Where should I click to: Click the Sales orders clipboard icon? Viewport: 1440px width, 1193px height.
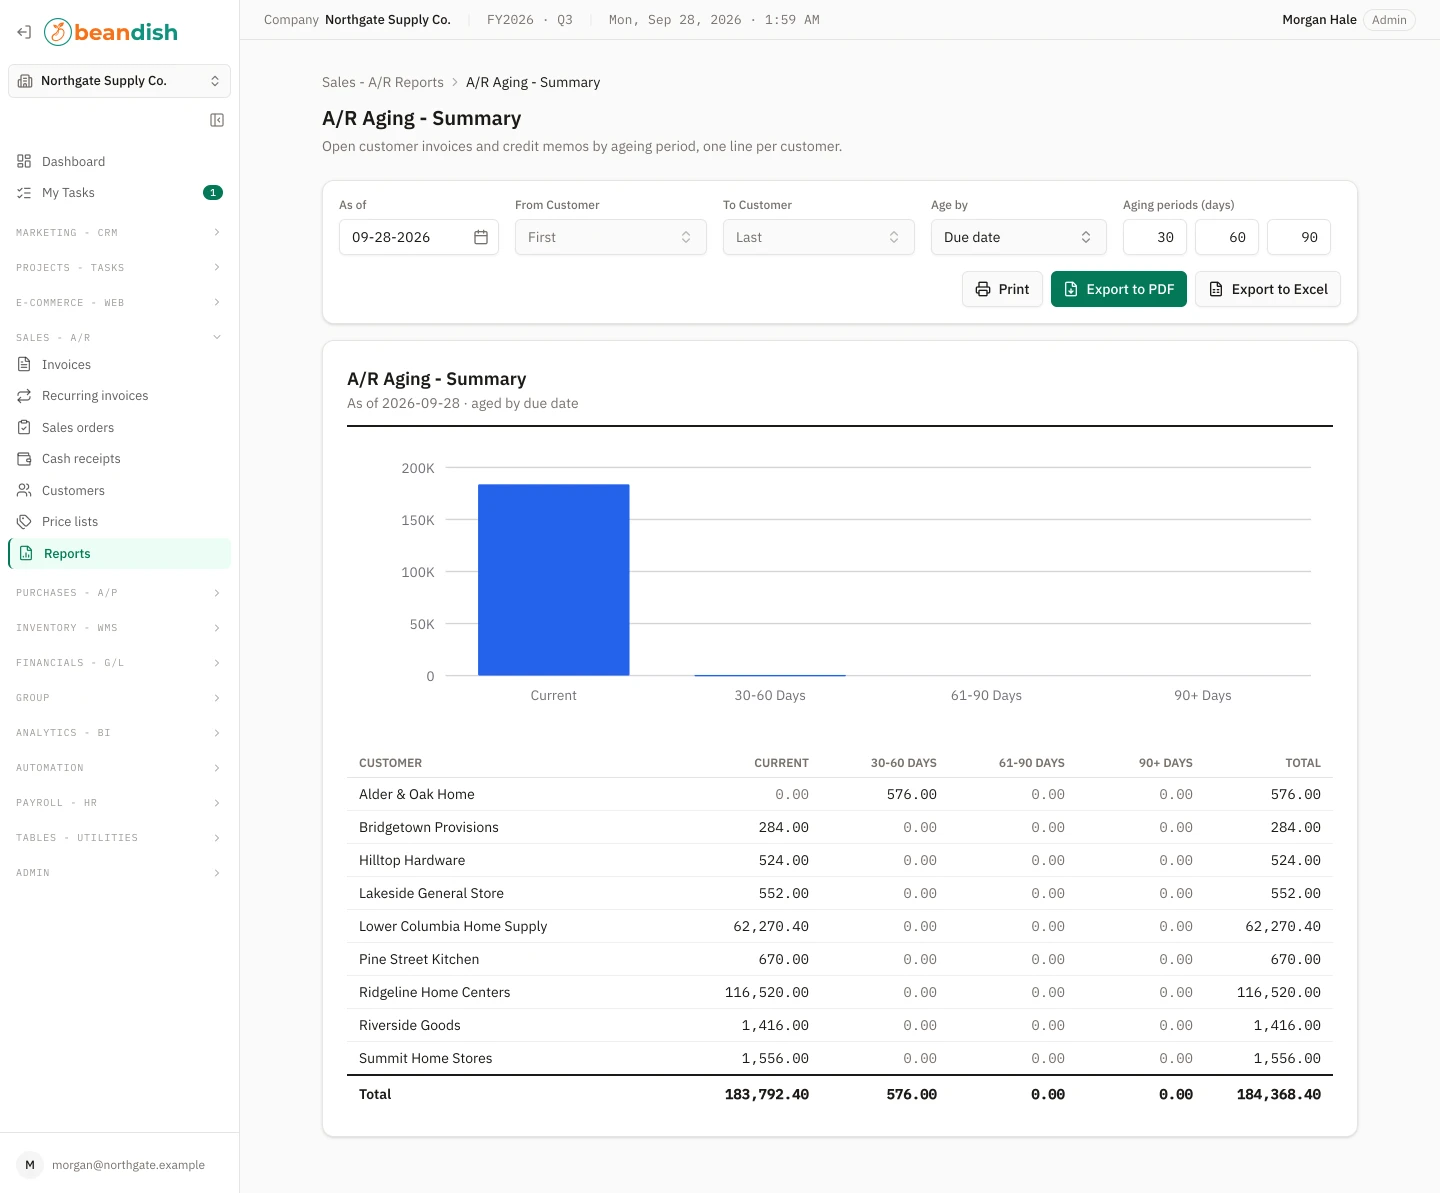point(24,427)
